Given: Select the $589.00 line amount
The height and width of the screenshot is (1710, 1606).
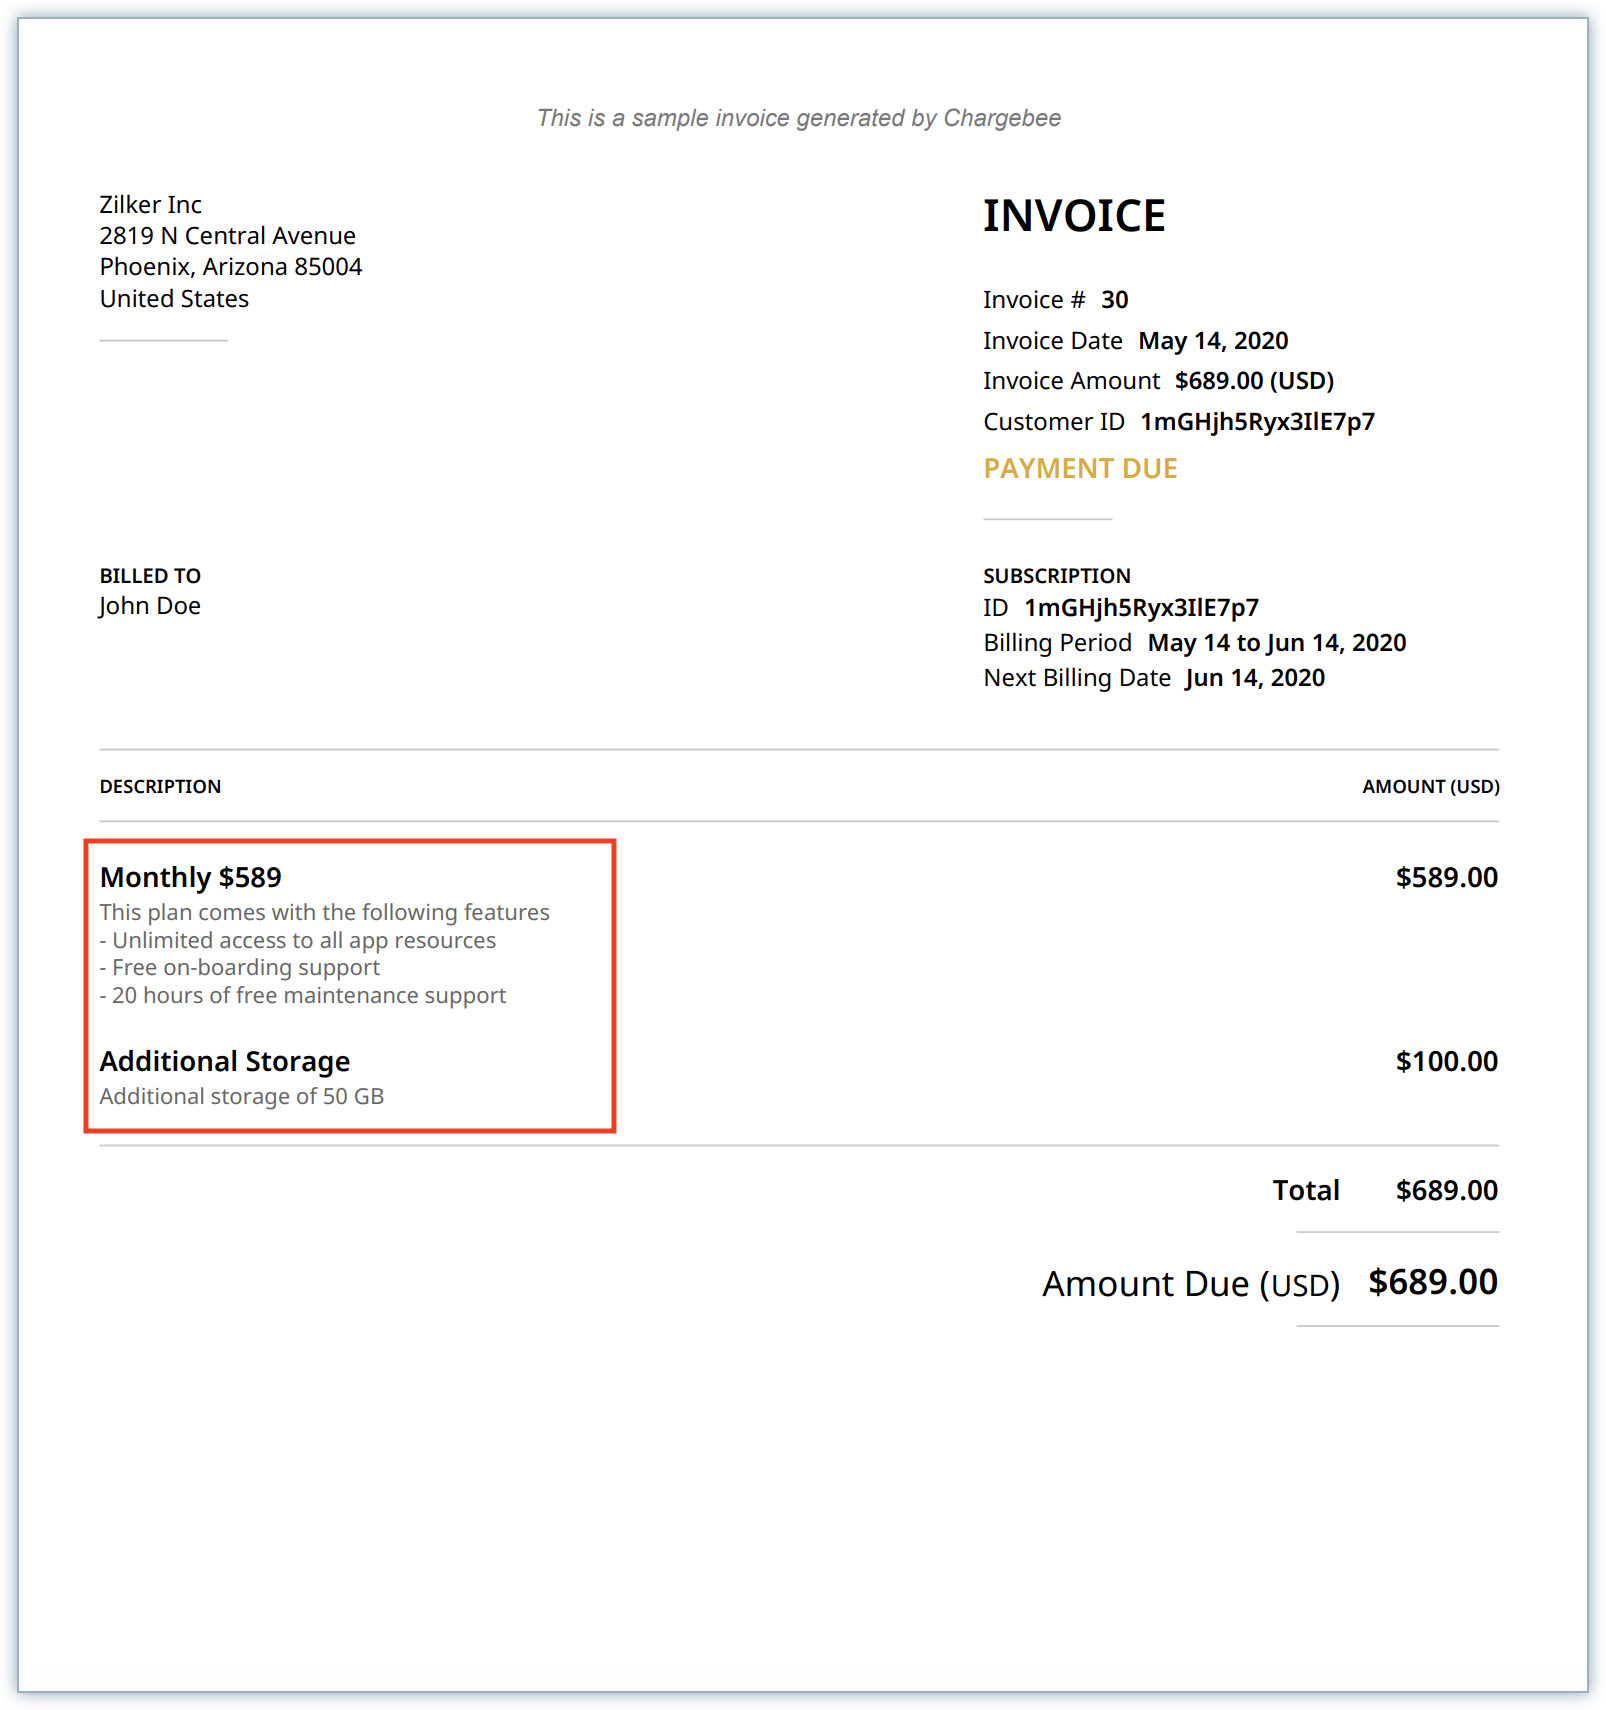Looking at the screenshot, I should [x=1446, y=878].
